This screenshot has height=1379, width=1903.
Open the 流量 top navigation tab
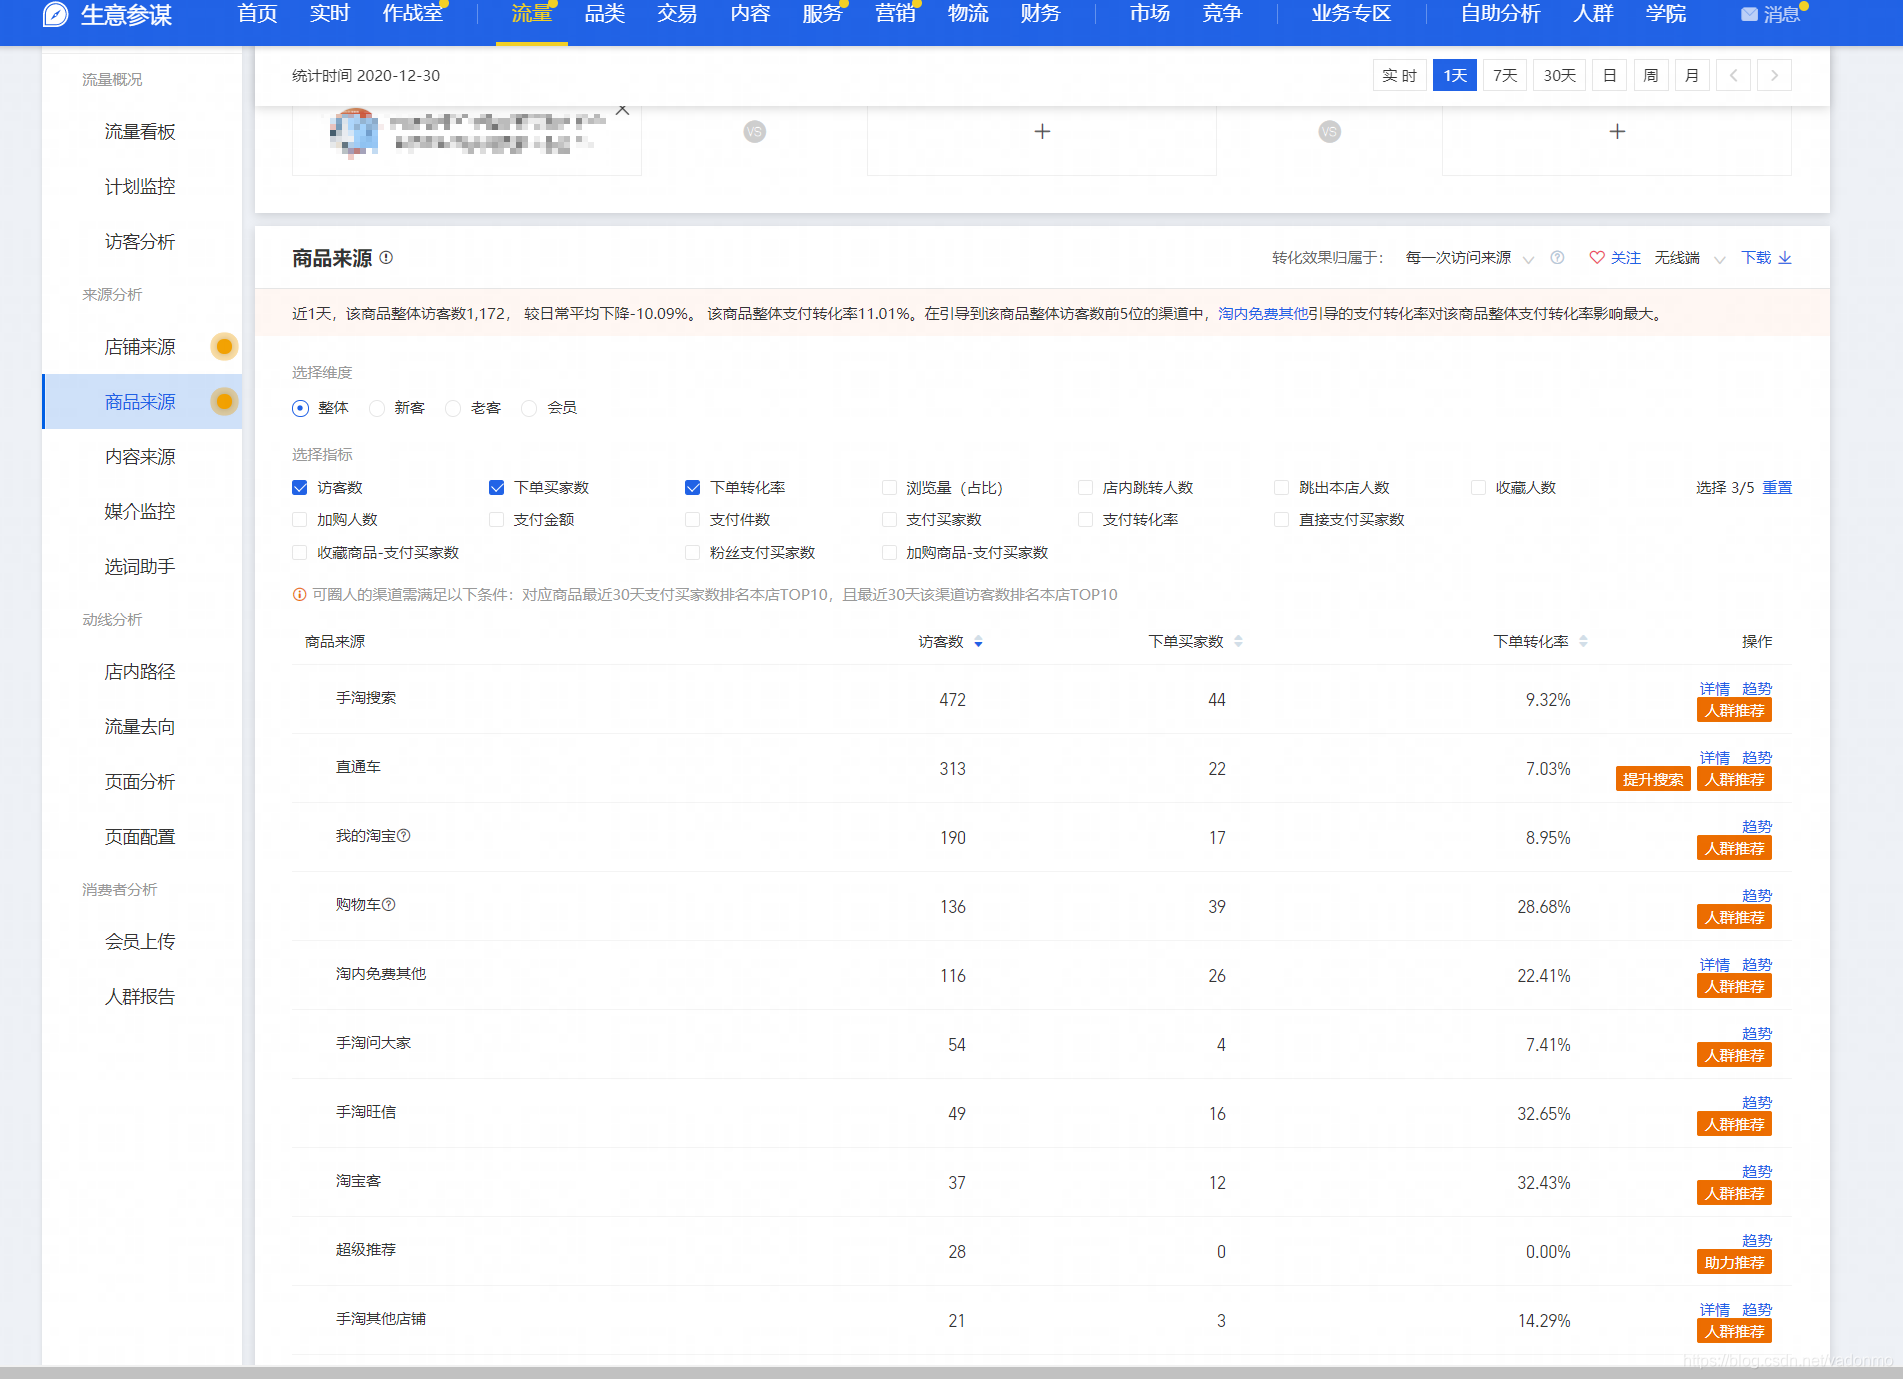(x=532, y=14)
